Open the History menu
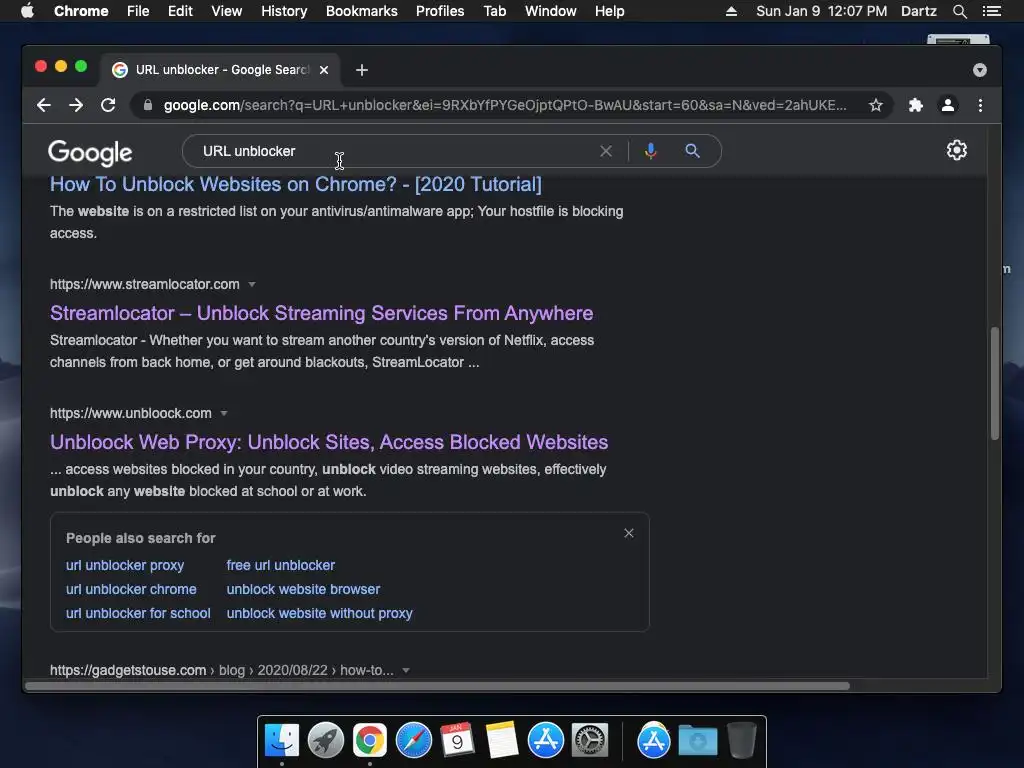 [x=284, y=11]
